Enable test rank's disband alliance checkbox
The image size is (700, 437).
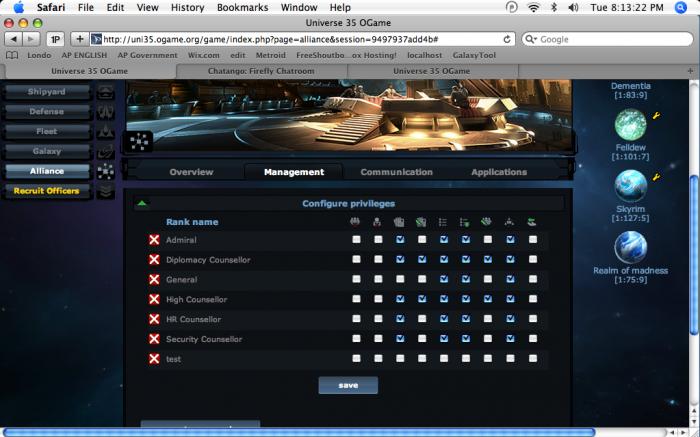(356, 358)
